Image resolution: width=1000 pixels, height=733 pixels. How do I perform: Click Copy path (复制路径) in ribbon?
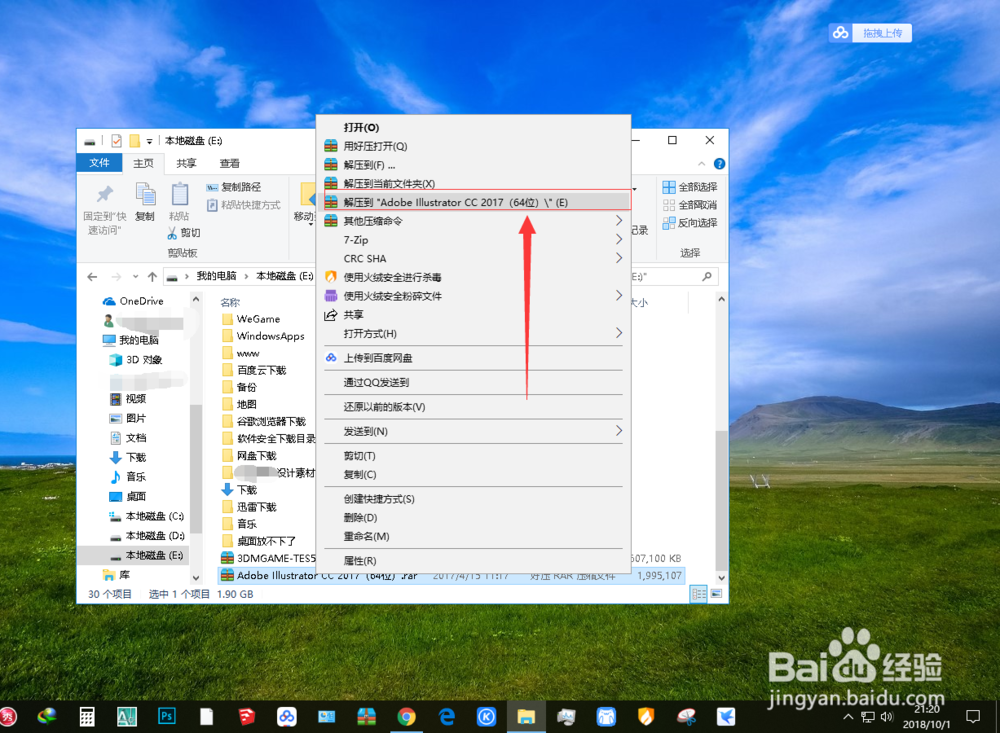pyautogui.click(x=233, y=187)
